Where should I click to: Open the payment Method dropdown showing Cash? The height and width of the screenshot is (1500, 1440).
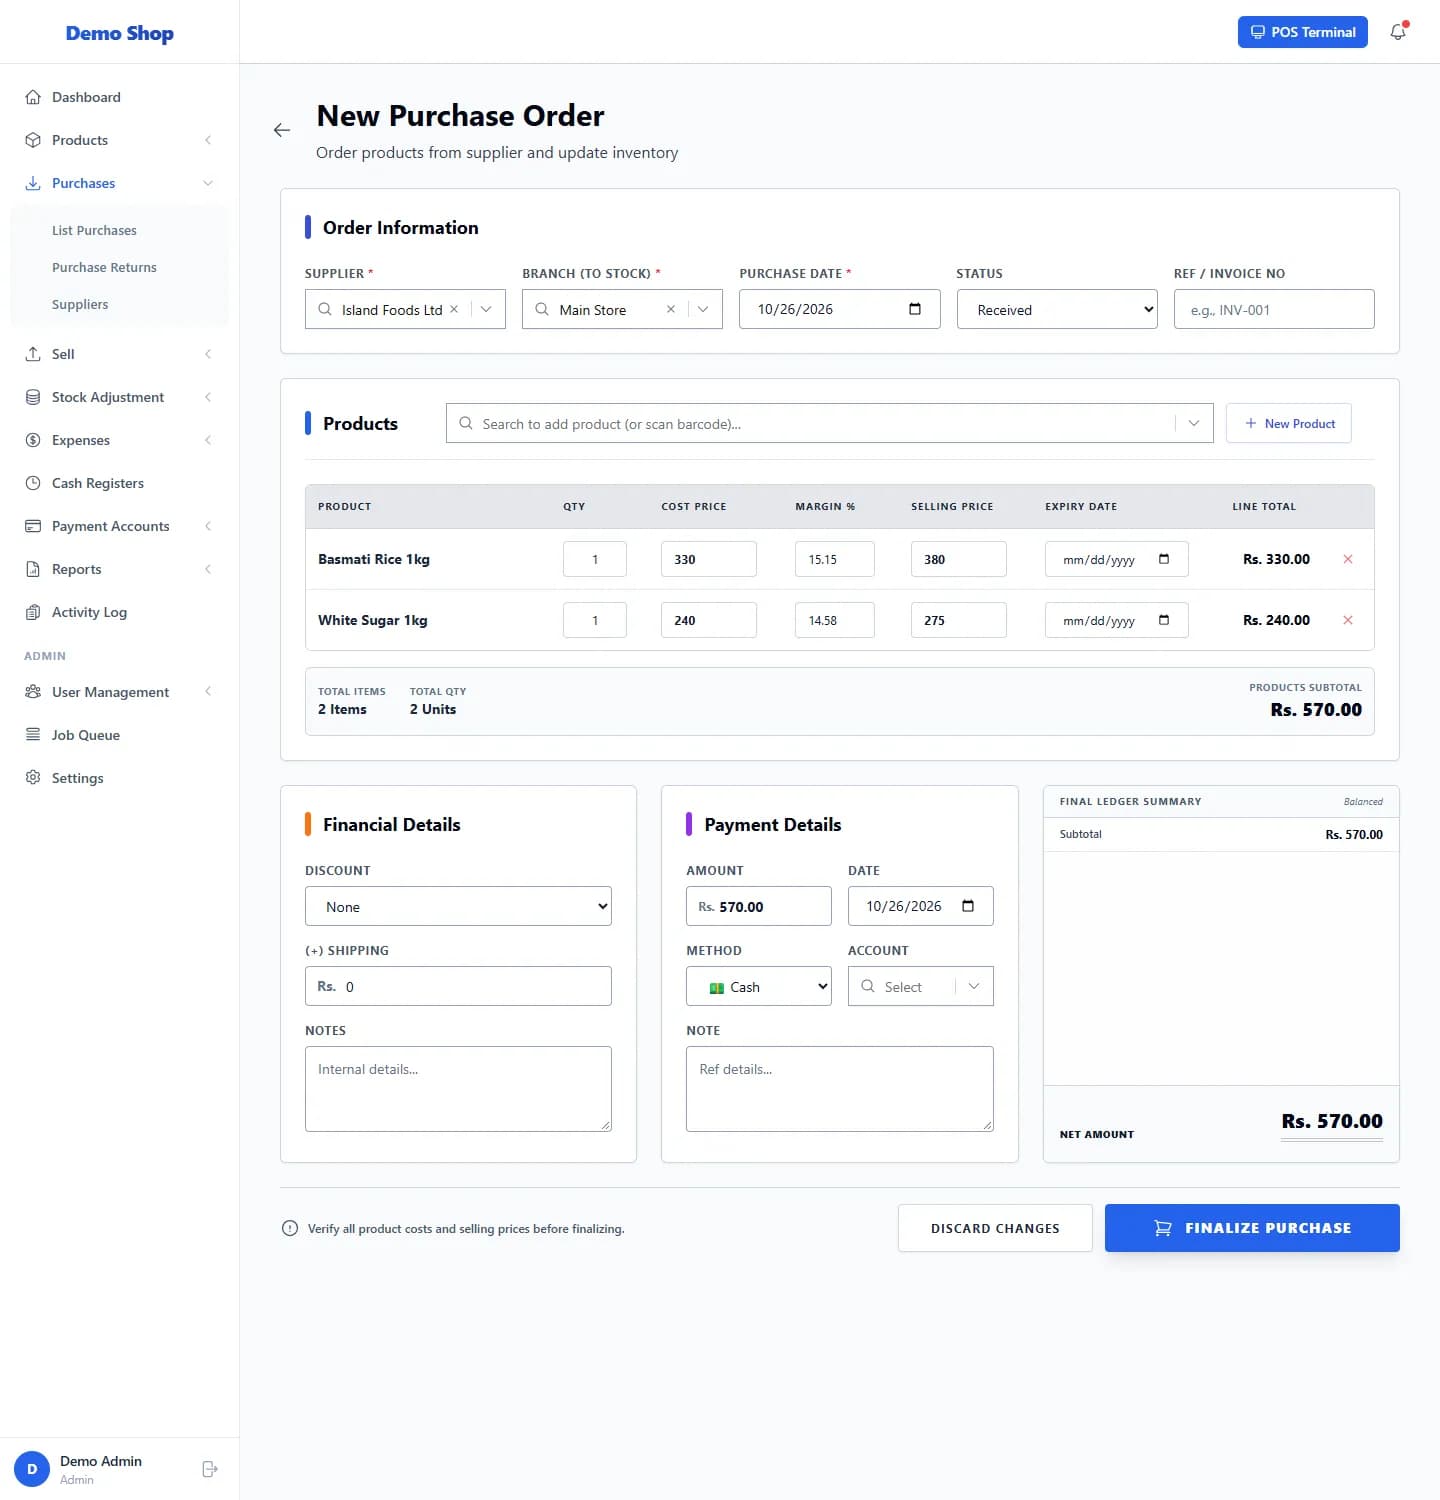[759, 986]
